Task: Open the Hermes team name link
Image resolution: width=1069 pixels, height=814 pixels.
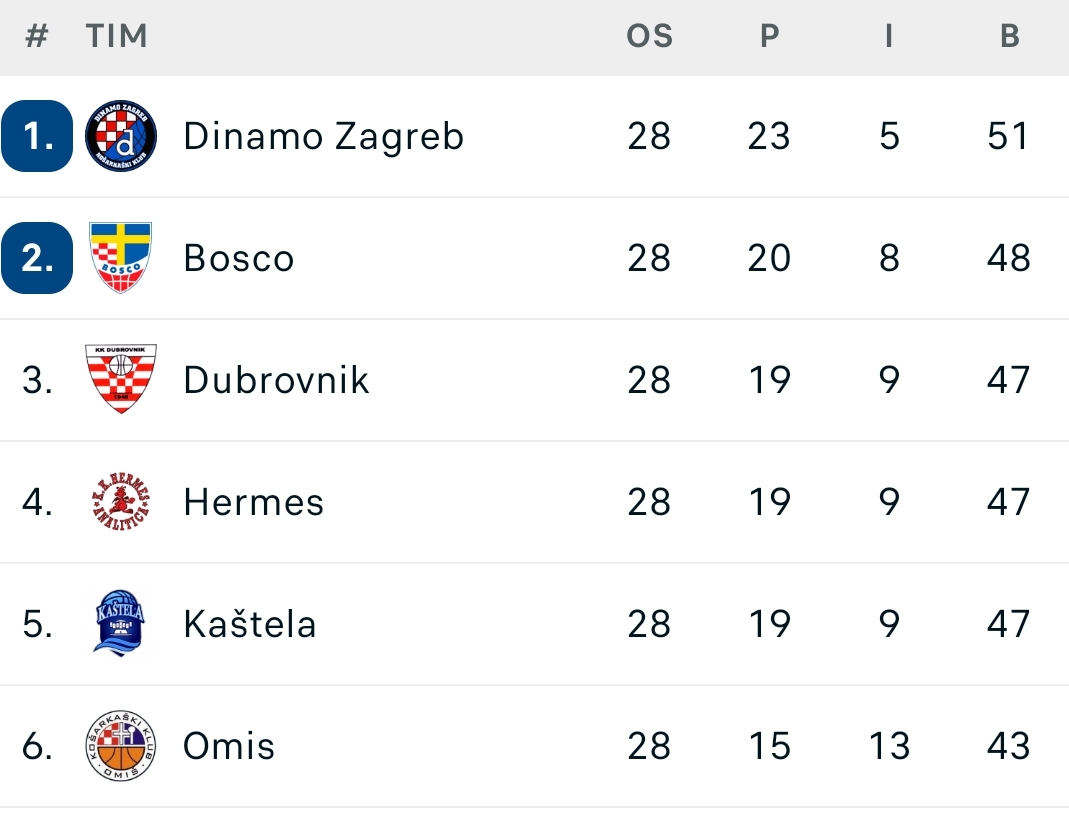Action: click(x=254, y=502)
